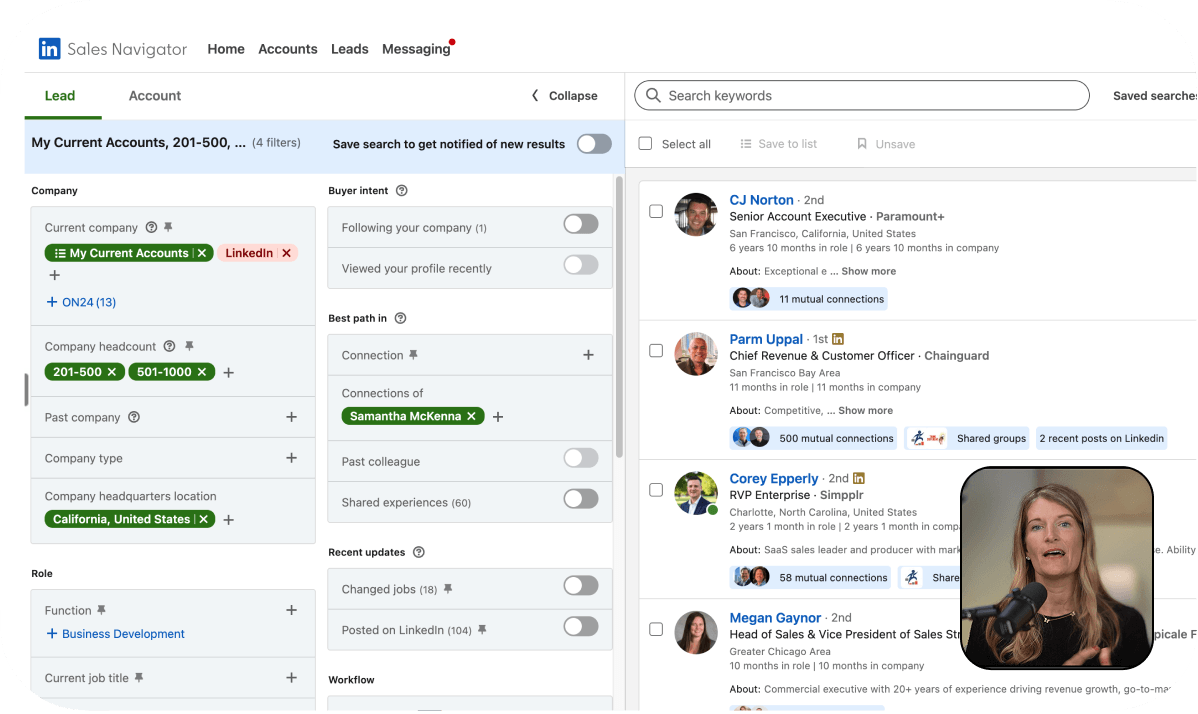
Task: Add the Business Development function suggestion
Action: 116,634
